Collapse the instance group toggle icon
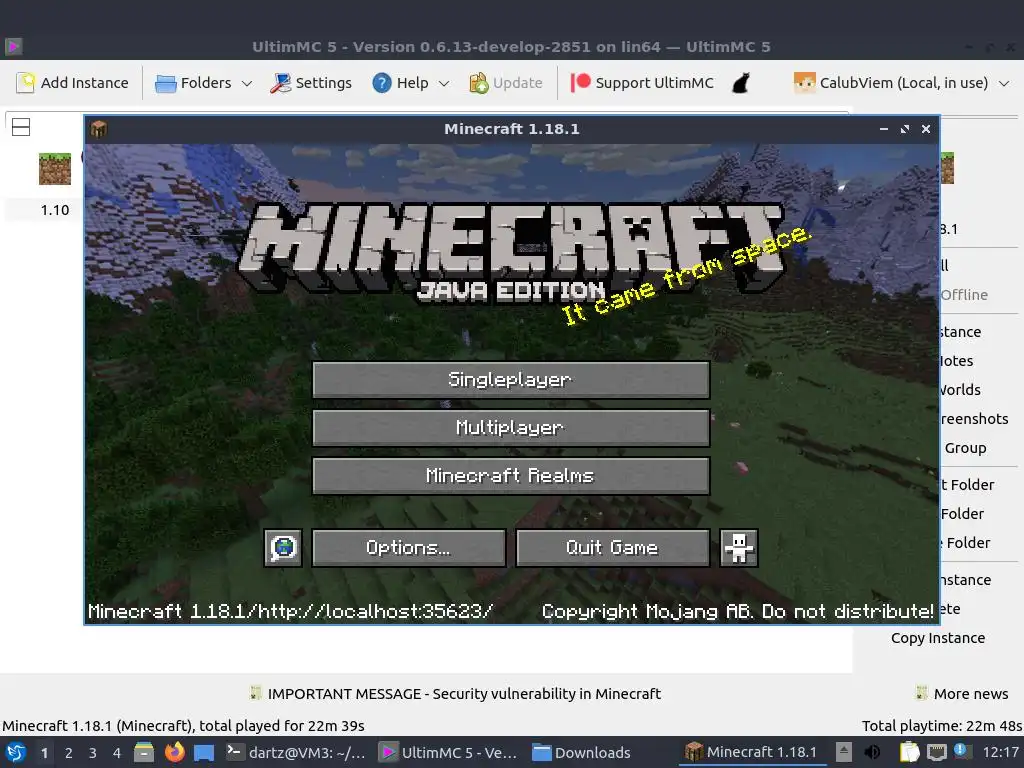 coord(21,127)
